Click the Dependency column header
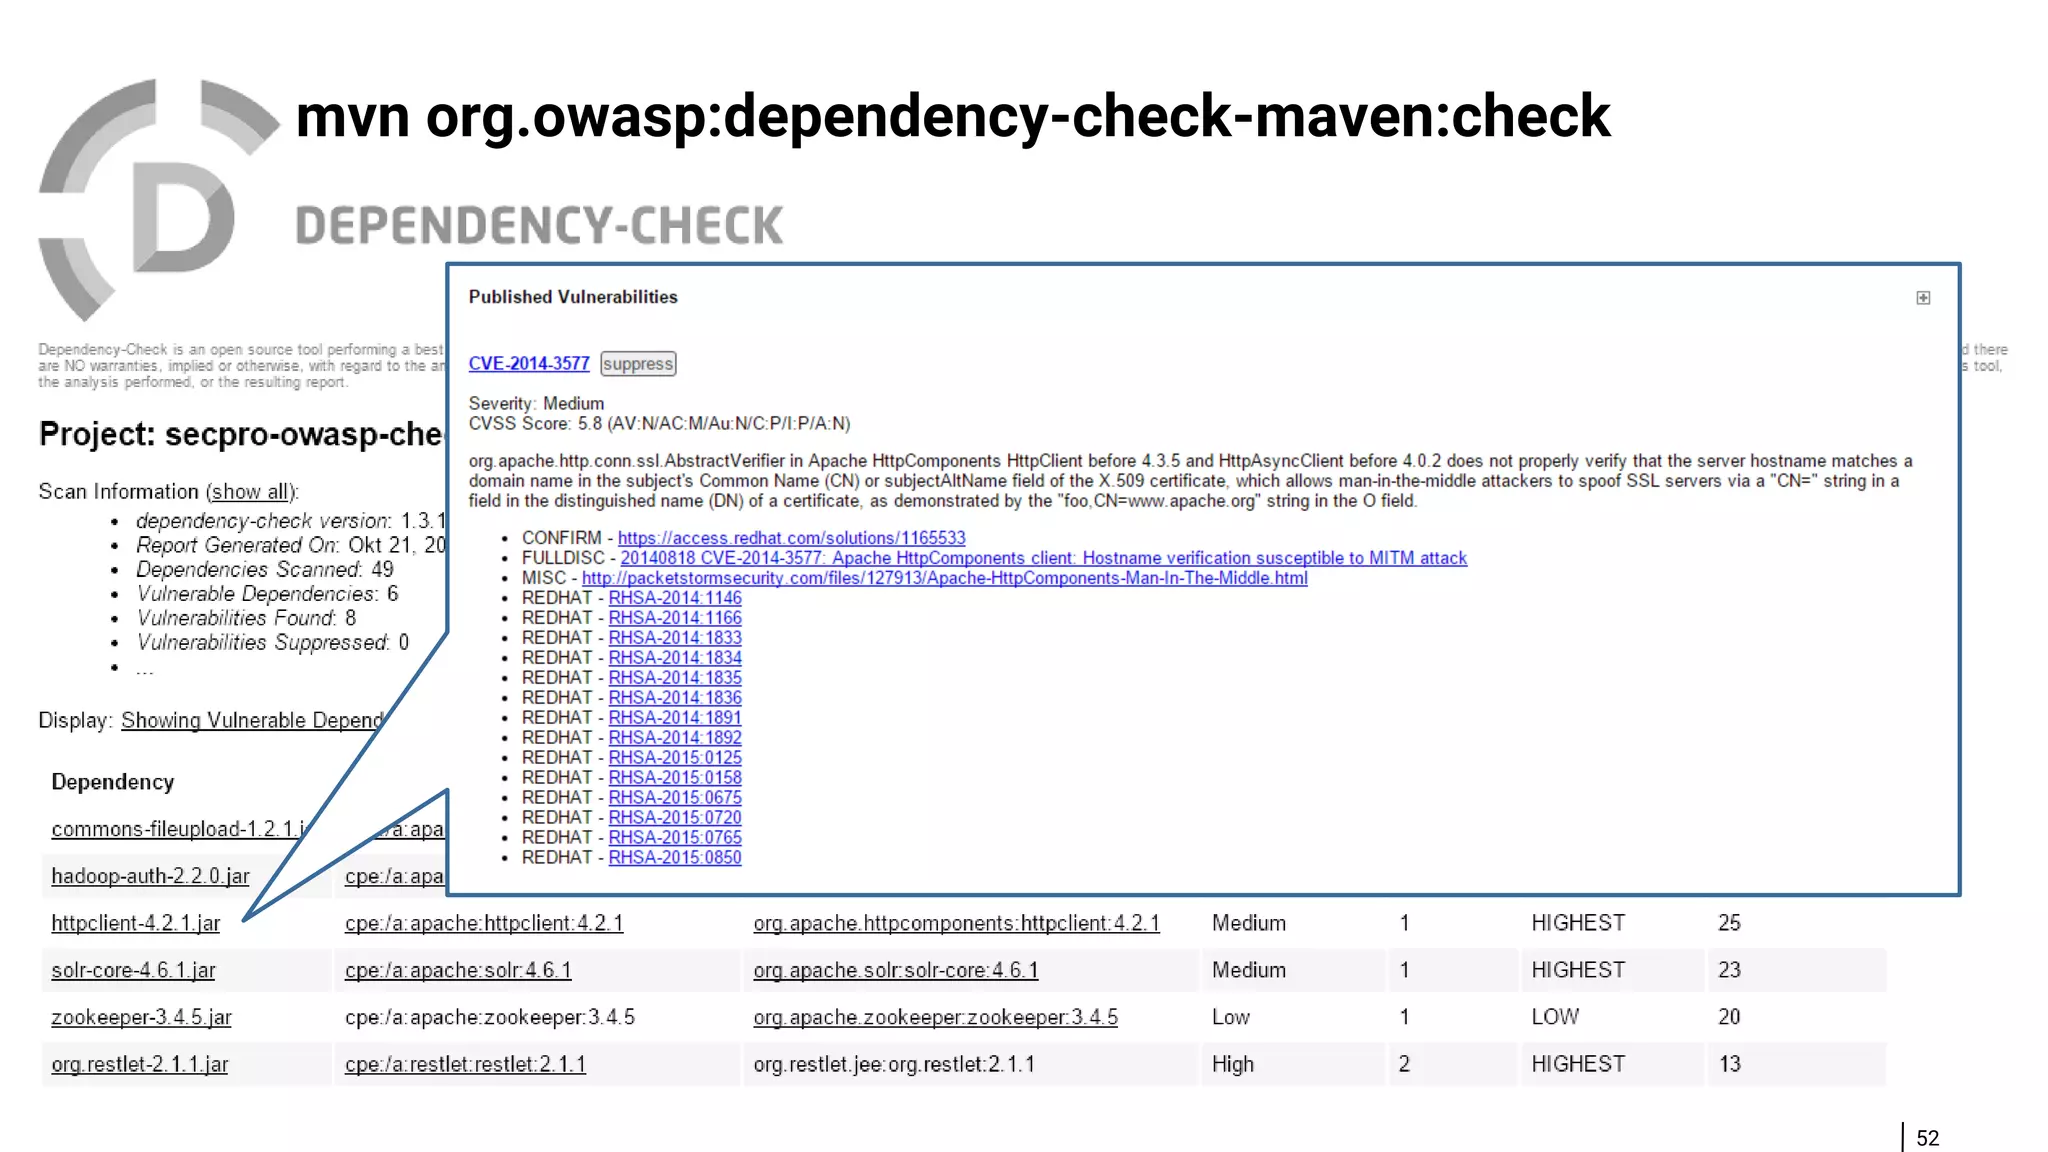The image size is (2048, 1152). click(112, 782)
